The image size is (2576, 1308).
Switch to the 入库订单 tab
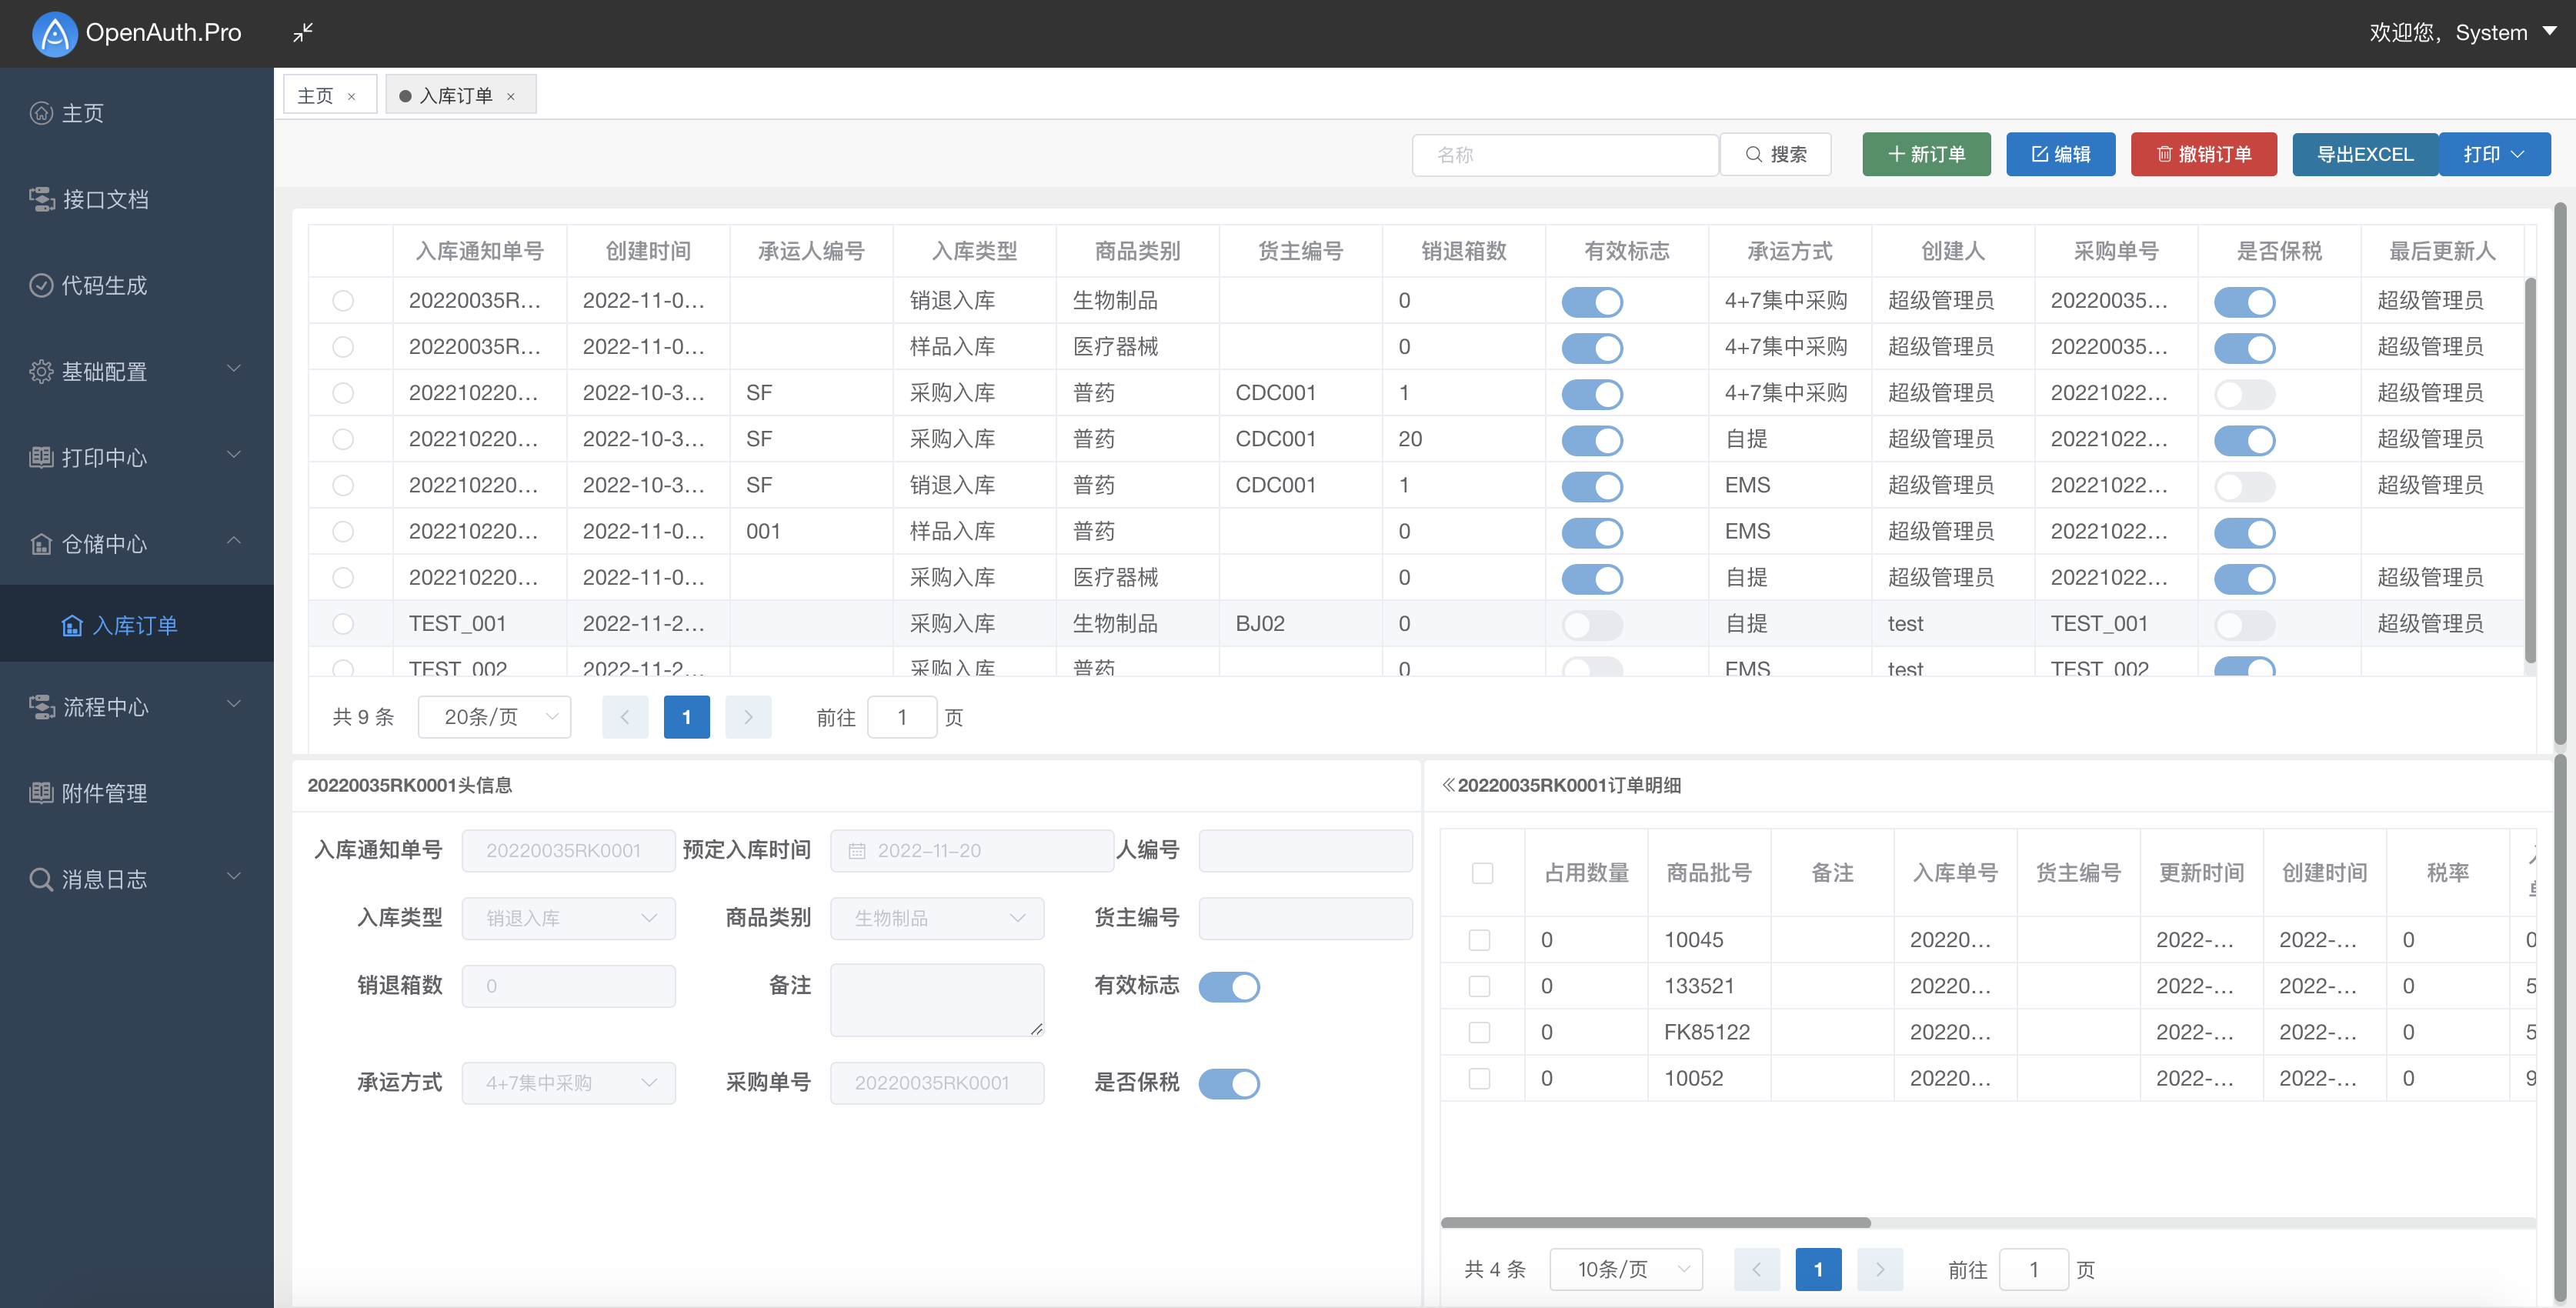pyautogui.click(x=456, y=96)
